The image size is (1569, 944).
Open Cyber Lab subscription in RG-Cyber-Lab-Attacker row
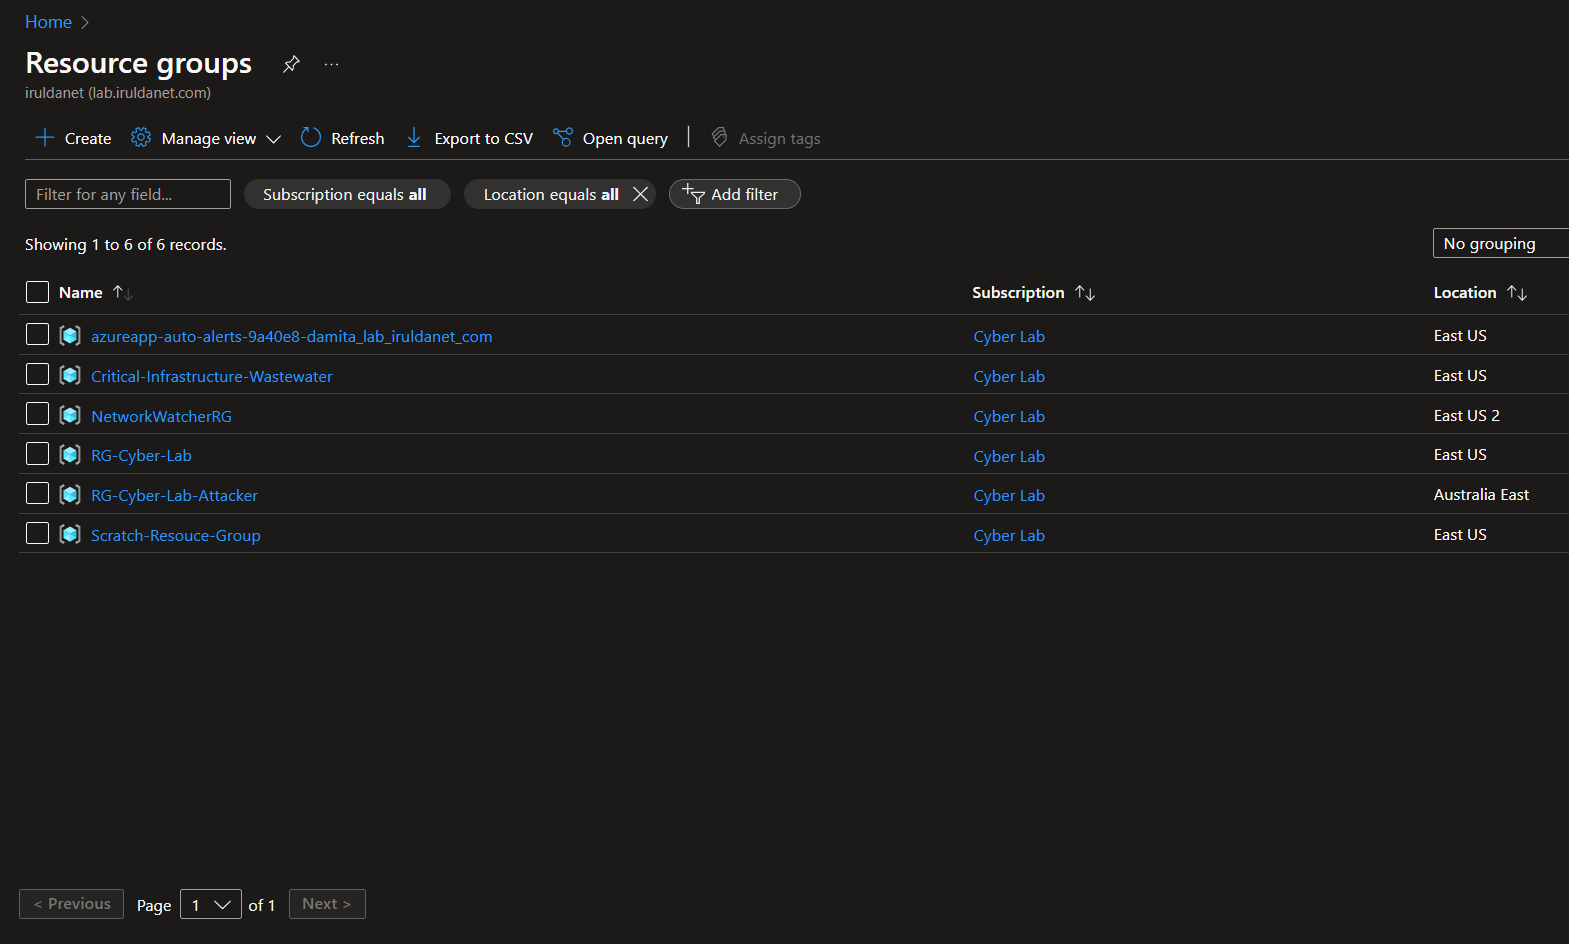pyautogui.click(x=1009, y=495)
